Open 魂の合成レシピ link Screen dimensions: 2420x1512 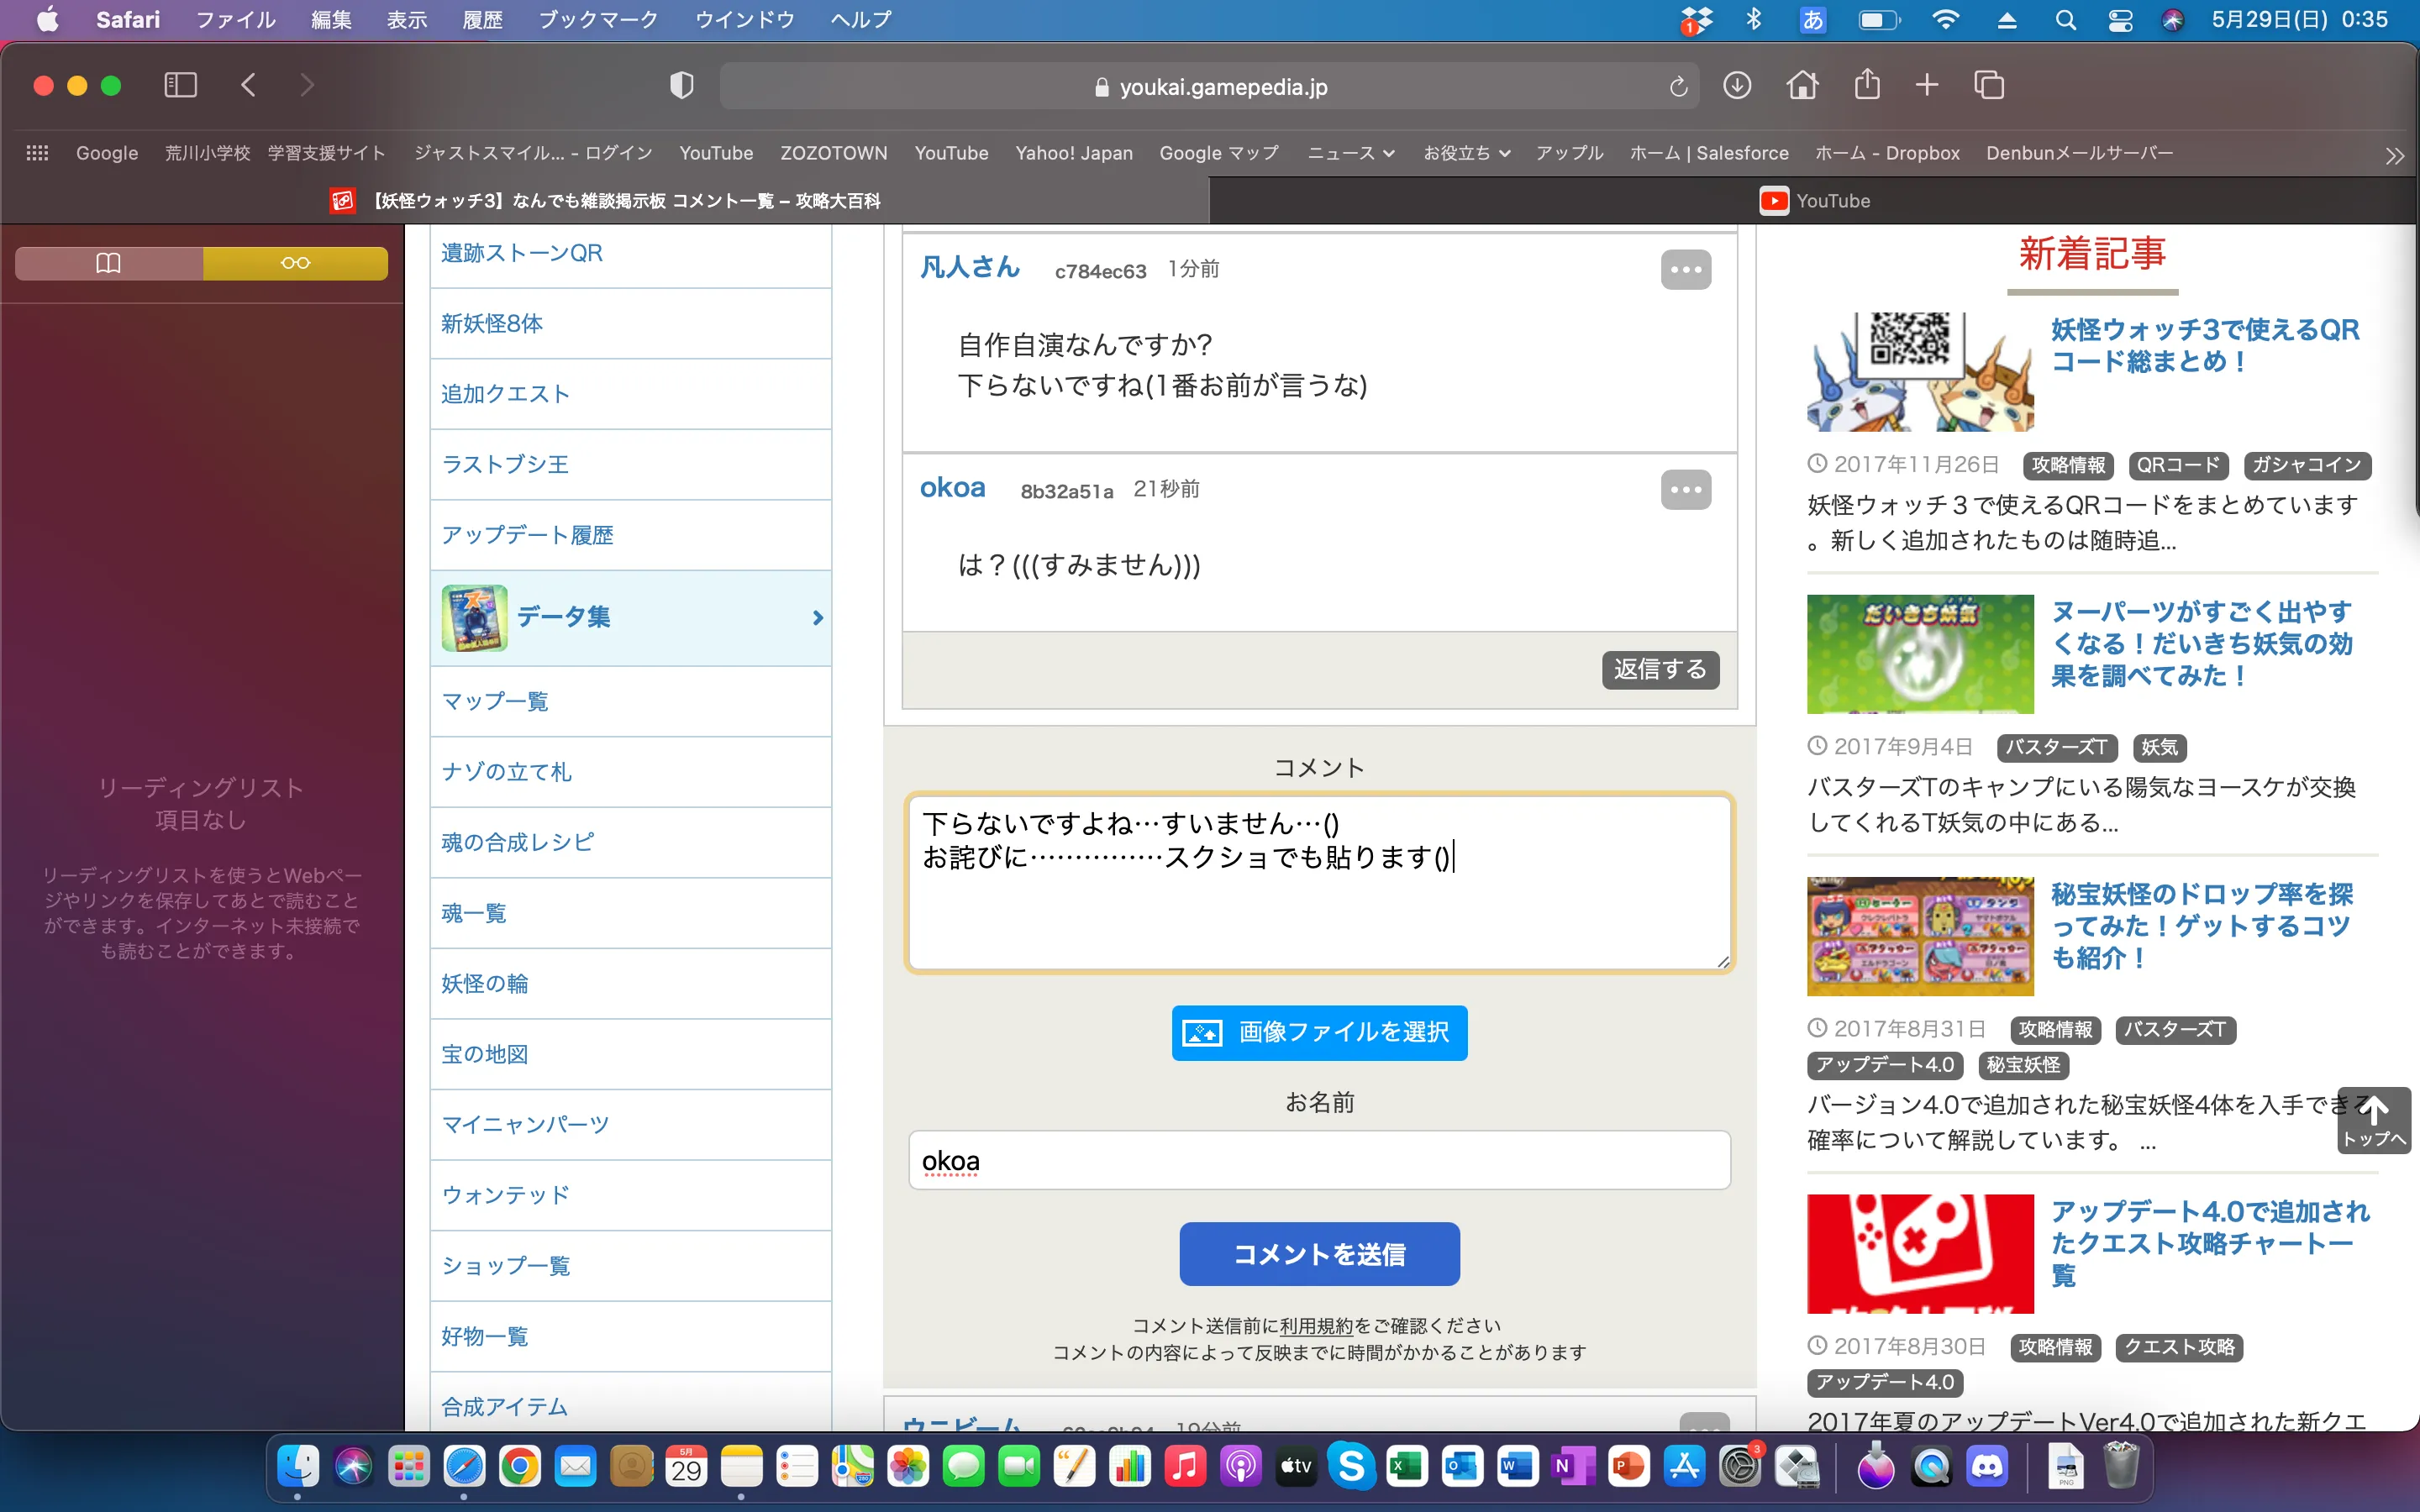517,842
